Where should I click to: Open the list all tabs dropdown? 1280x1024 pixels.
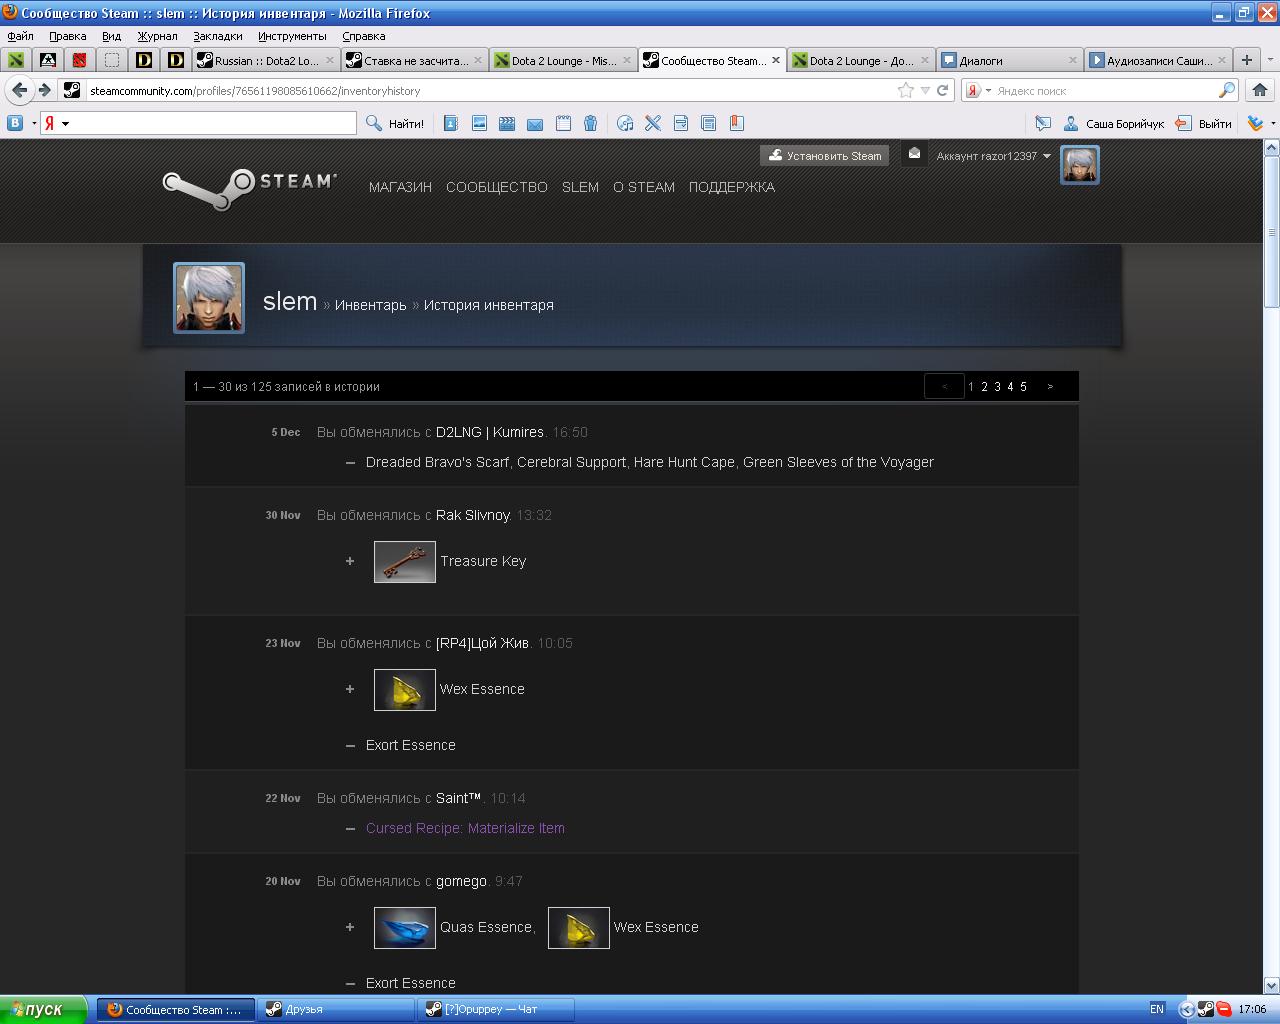(x=1272, y=60)
